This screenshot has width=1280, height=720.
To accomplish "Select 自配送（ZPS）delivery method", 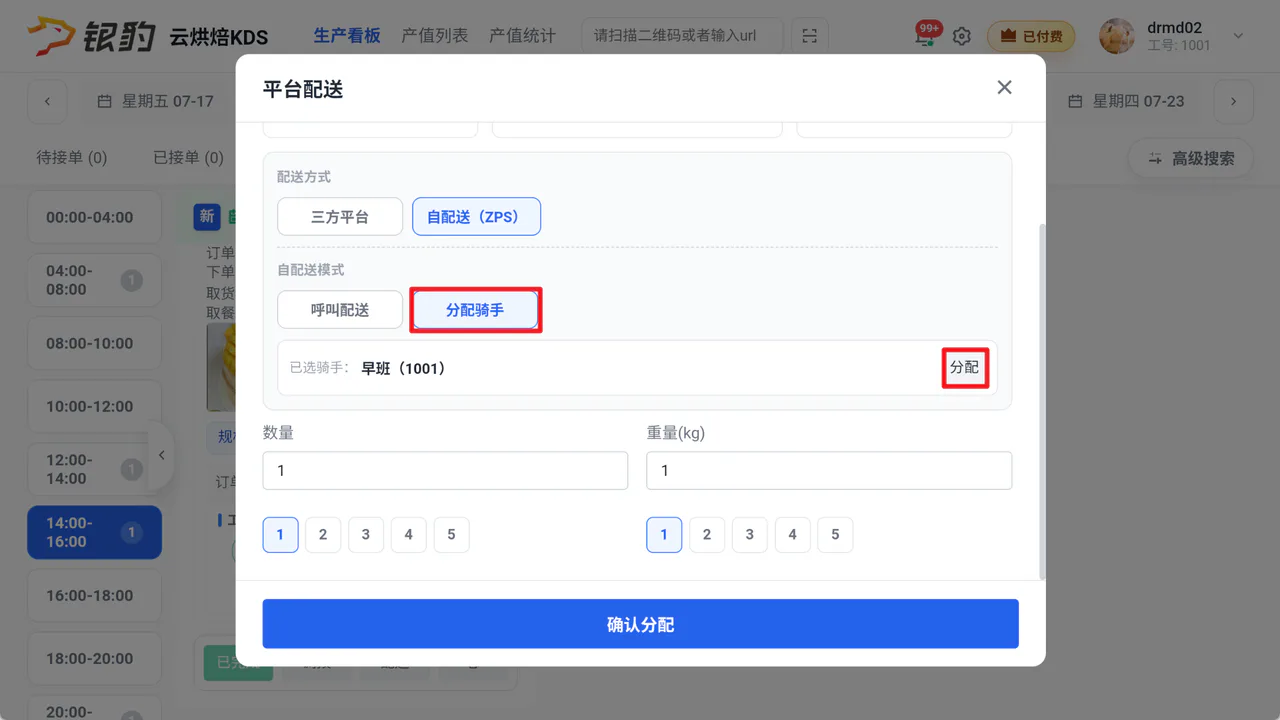I will [476, 217].
